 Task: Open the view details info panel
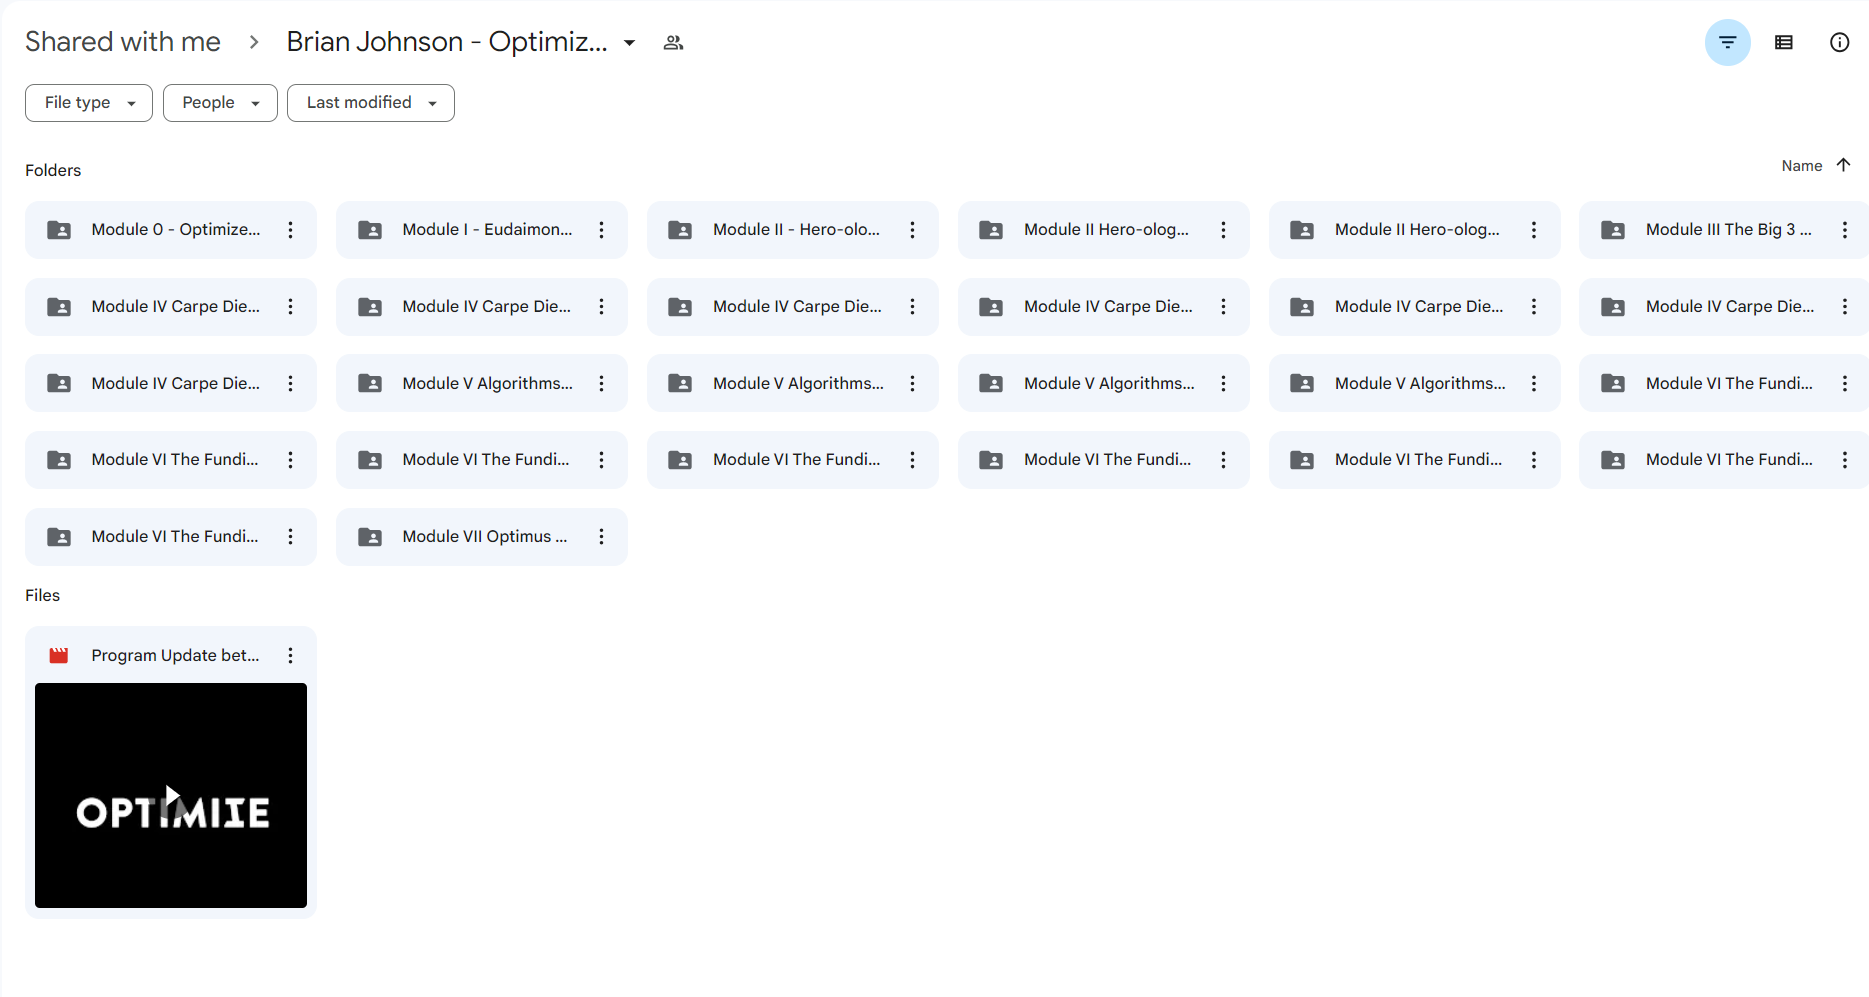(x=1839, y=42)
